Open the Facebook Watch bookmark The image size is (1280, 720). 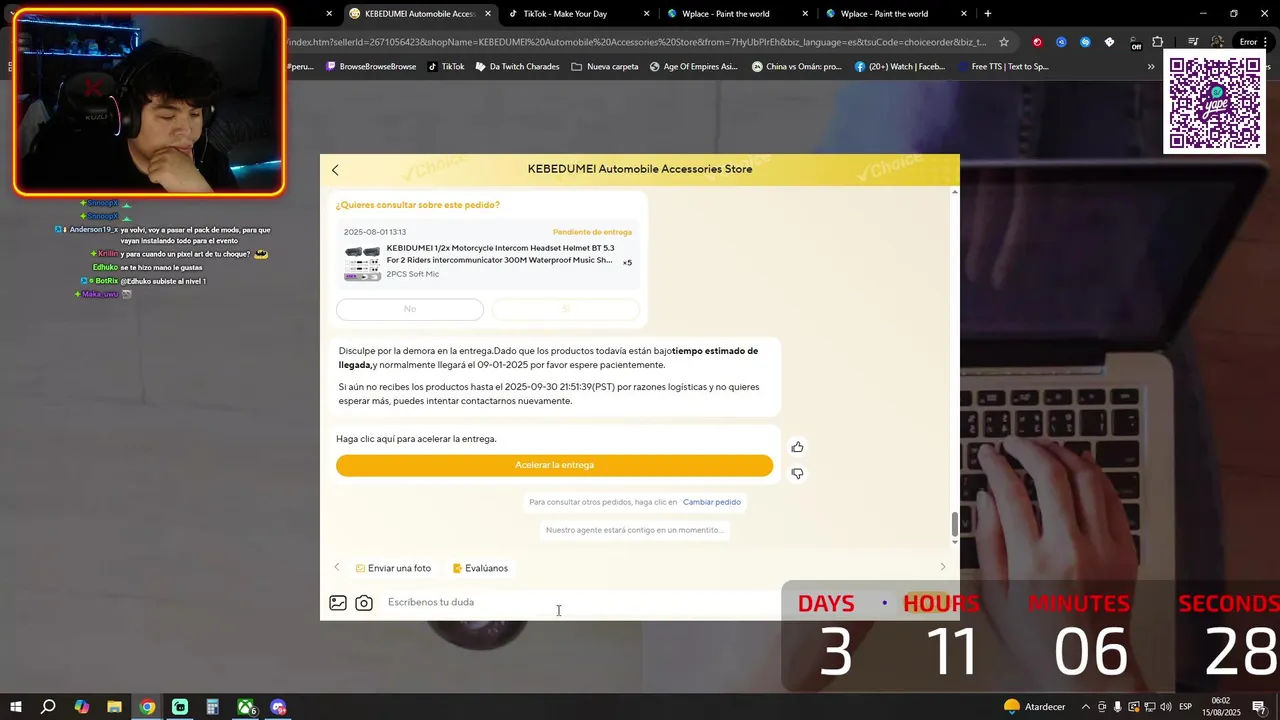900,67
